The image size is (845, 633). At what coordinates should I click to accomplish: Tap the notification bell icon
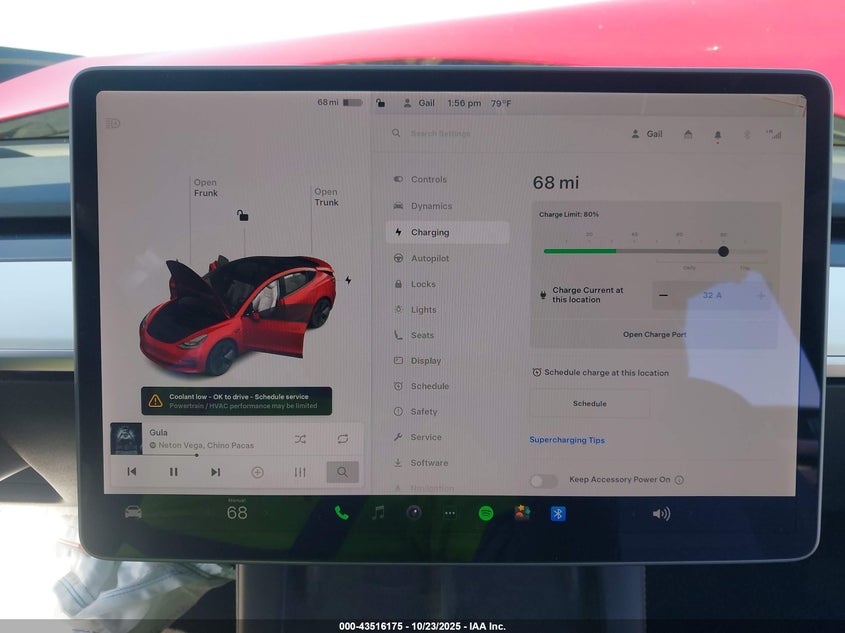[x=717, y=135]
